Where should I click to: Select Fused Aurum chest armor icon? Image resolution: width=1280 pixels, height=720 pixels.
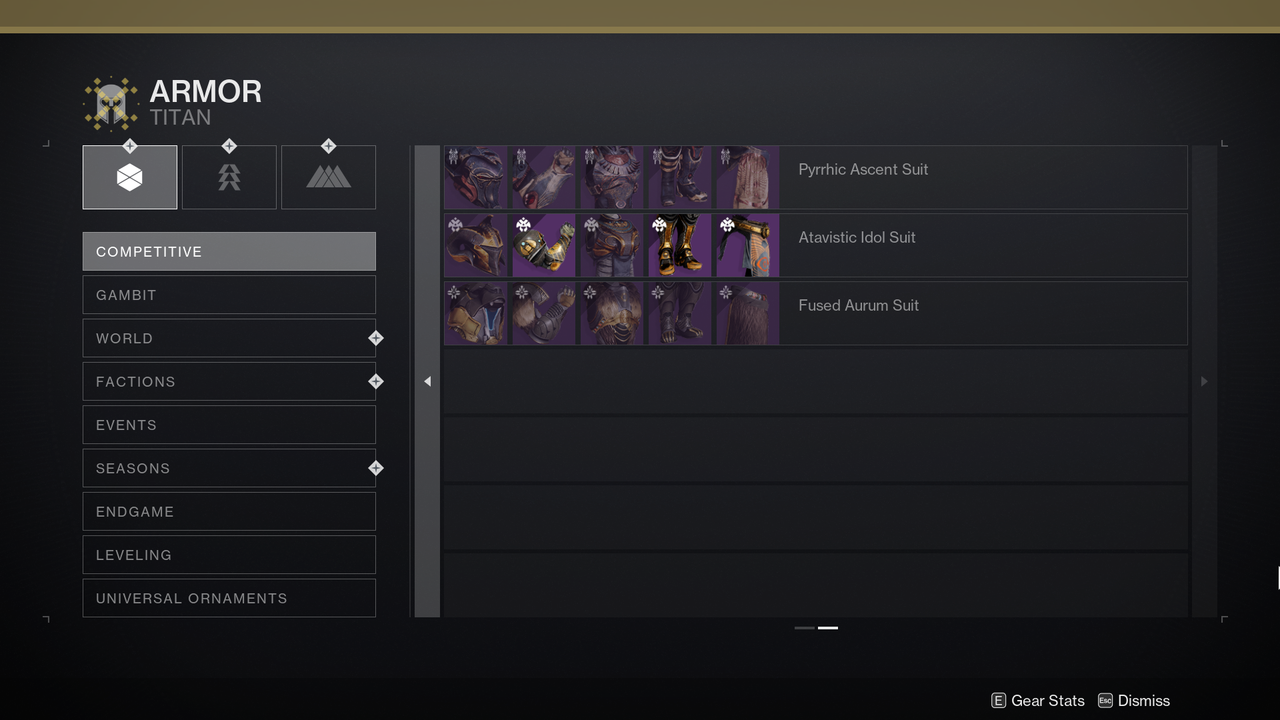[x=612, y=313]
